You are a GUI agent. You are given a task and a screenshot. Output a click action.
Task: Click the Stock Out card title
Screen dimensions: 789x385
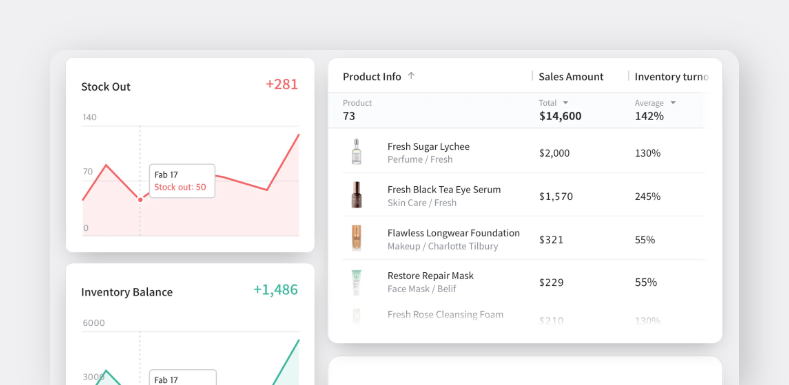[106, 87]
